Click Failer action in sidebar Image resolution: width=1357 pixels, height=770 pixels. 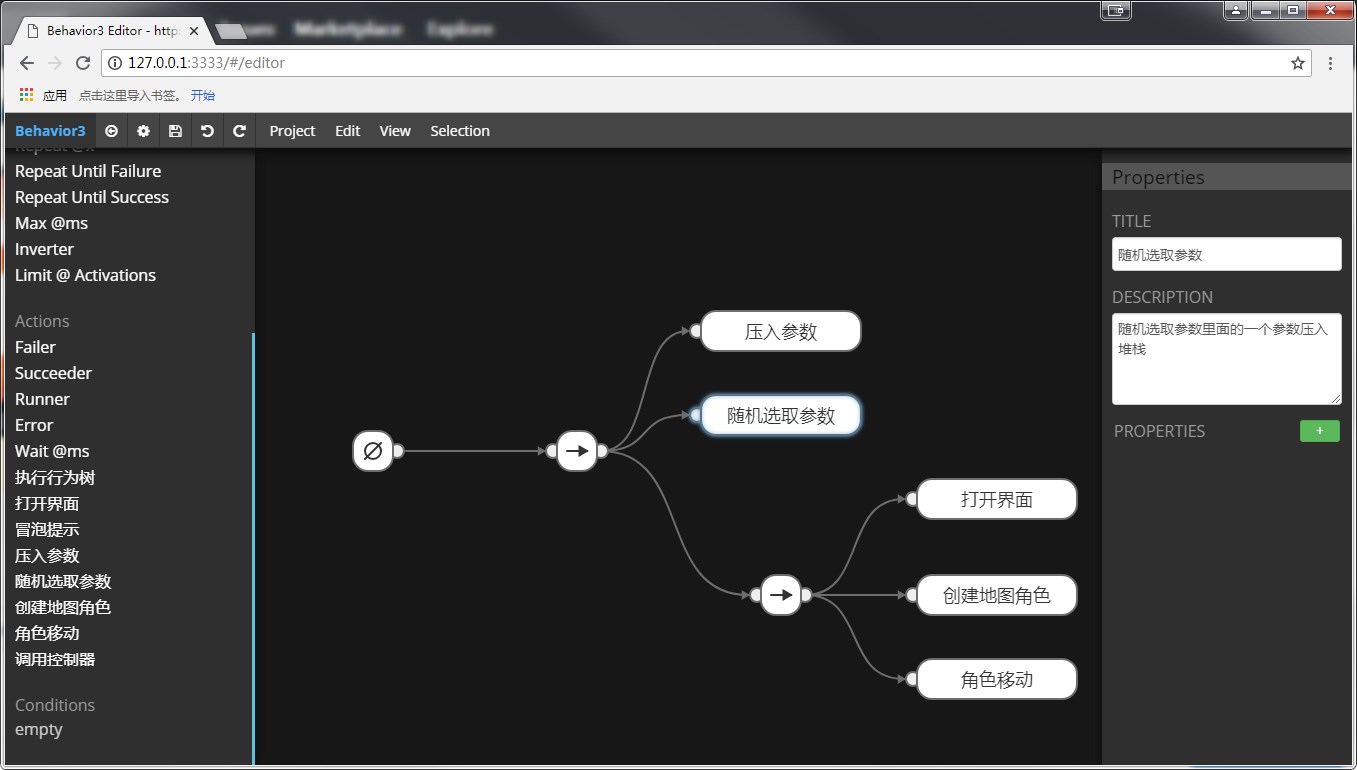click(x=35, y=347)
